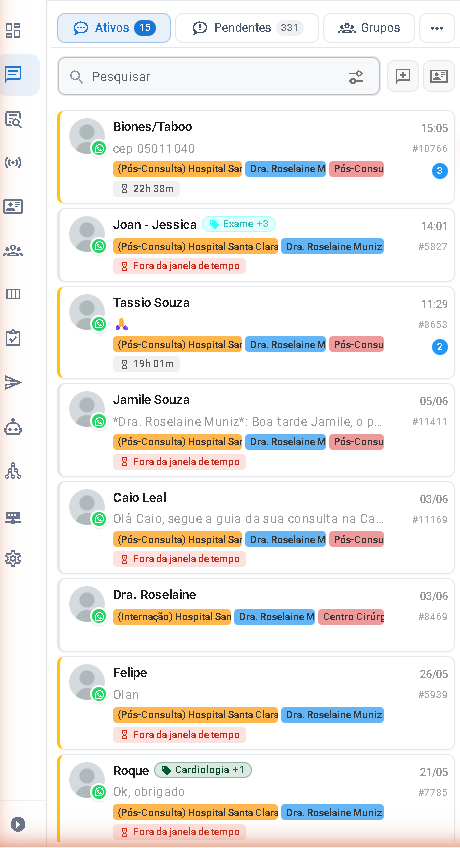Click message preview 'Olan'

click(126, 694)
